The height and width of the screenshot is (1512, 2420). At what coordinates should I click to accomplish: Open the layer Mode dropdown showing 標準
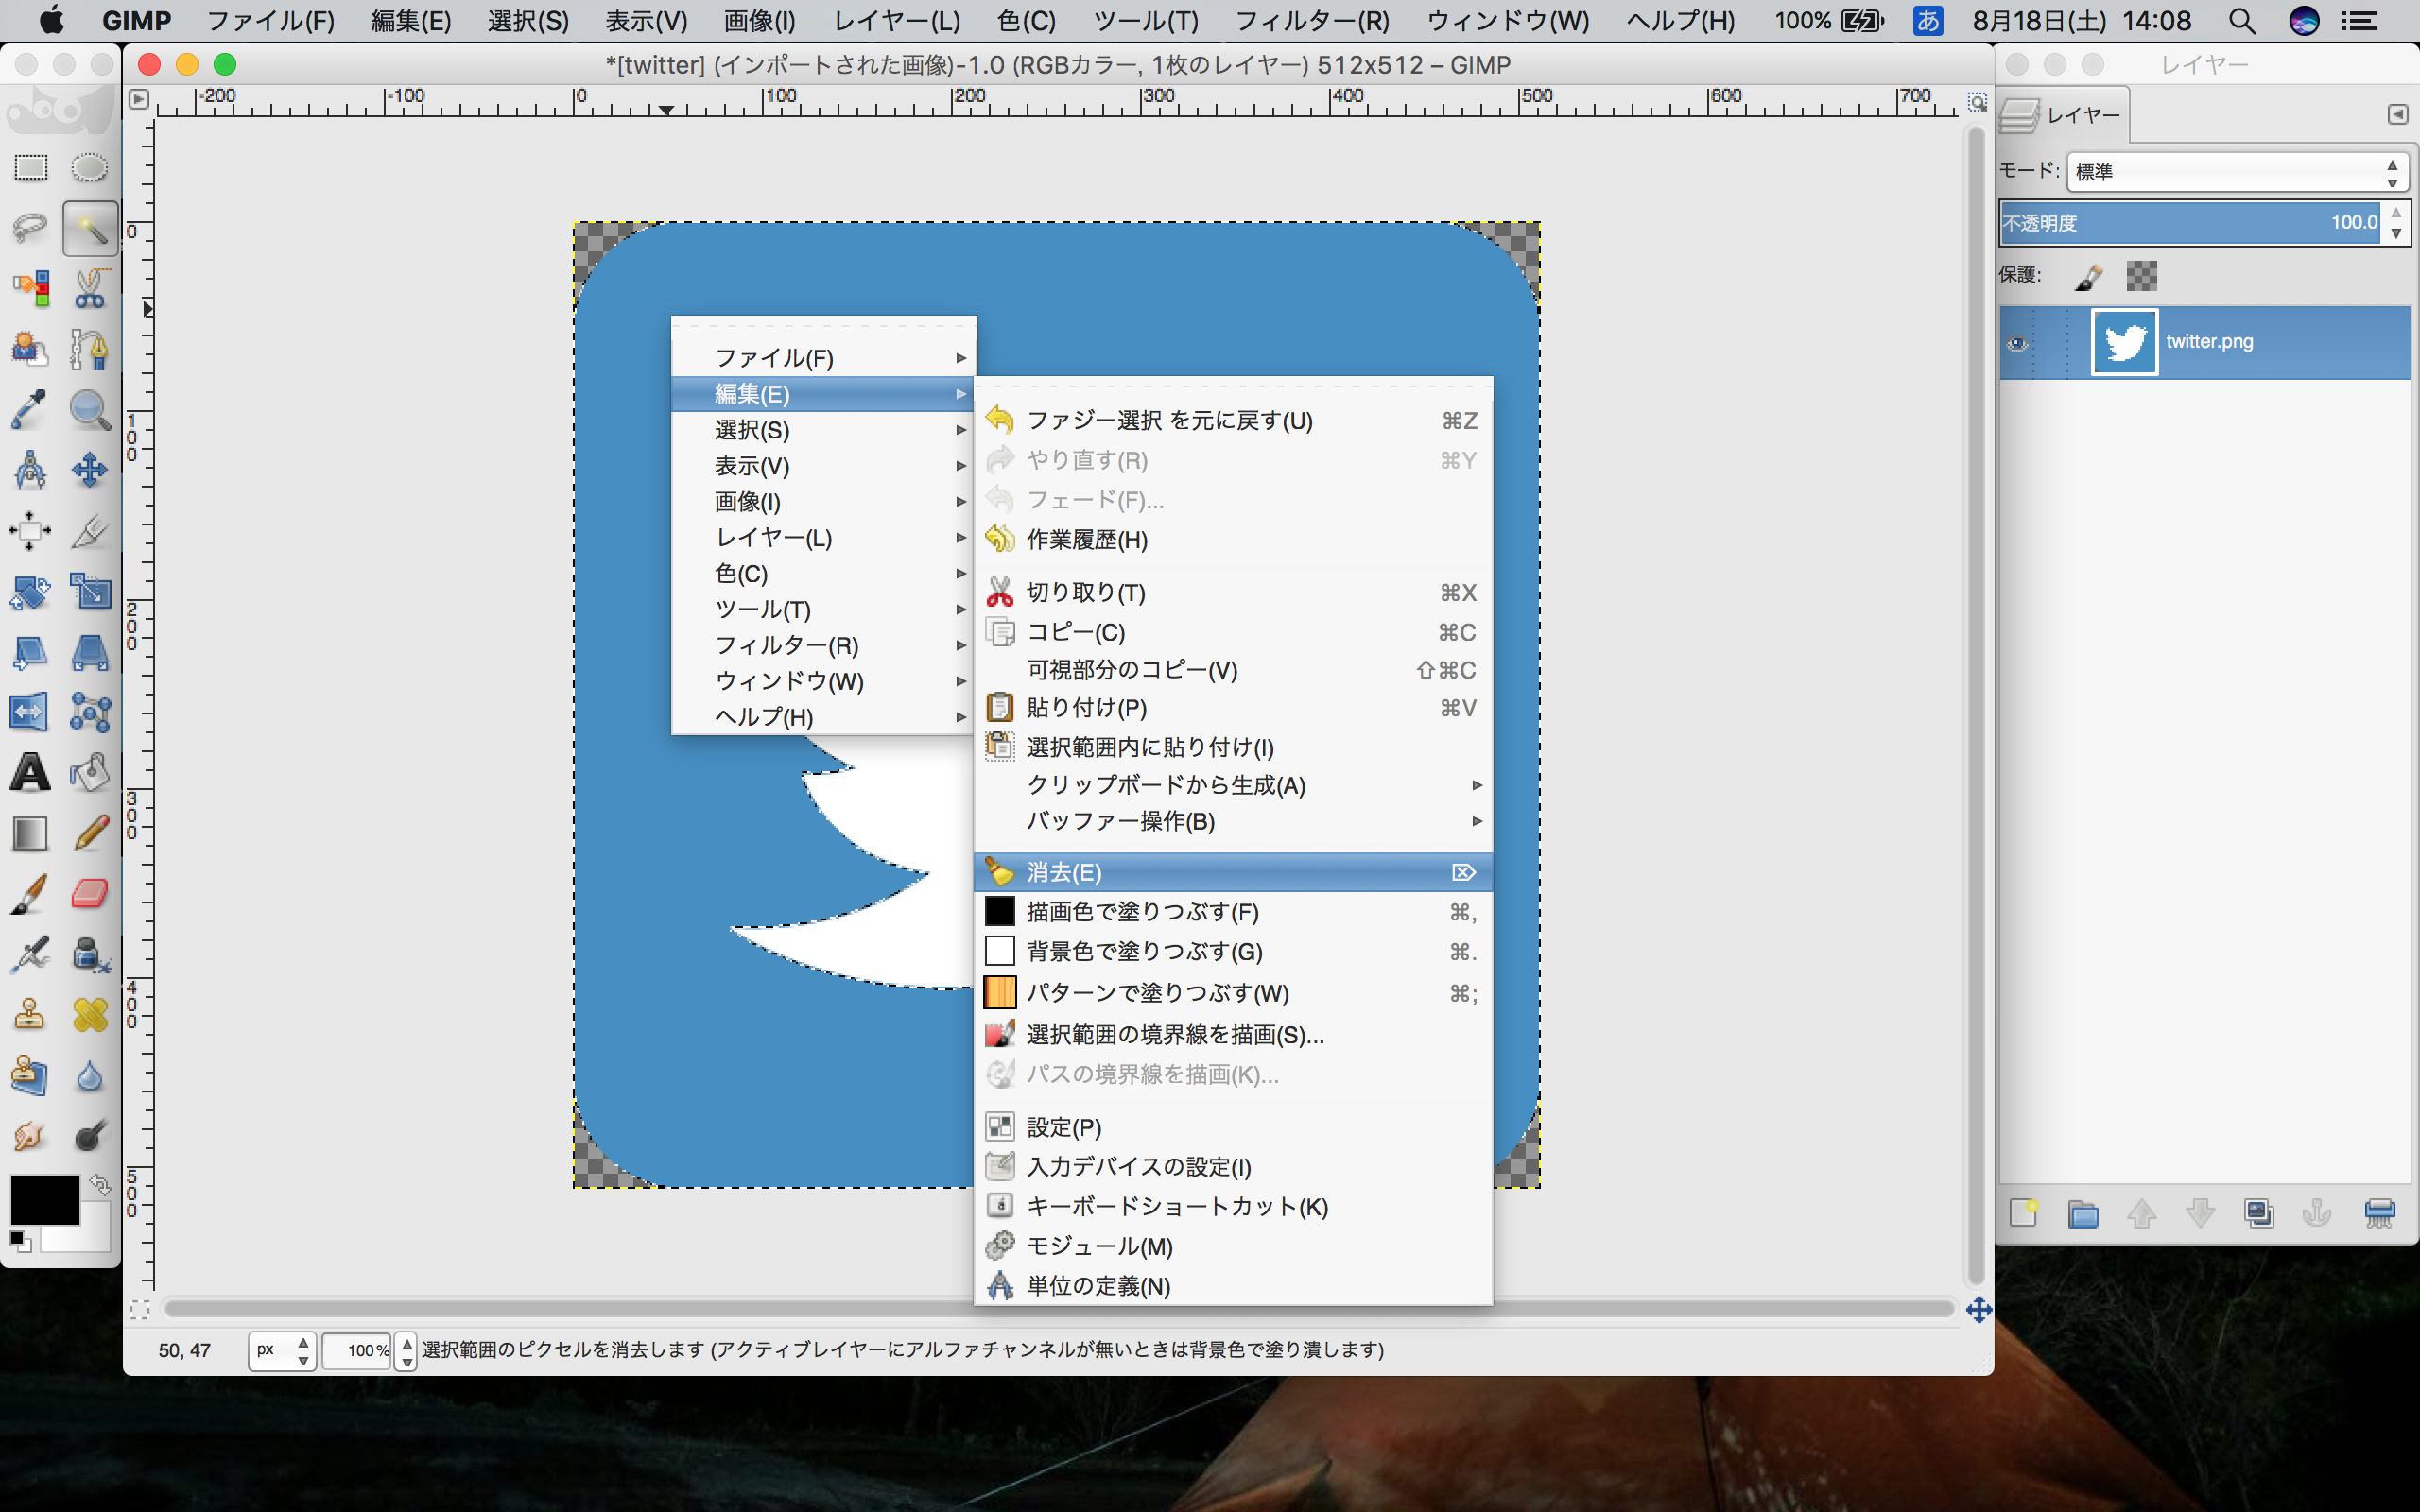[2237, 172]
